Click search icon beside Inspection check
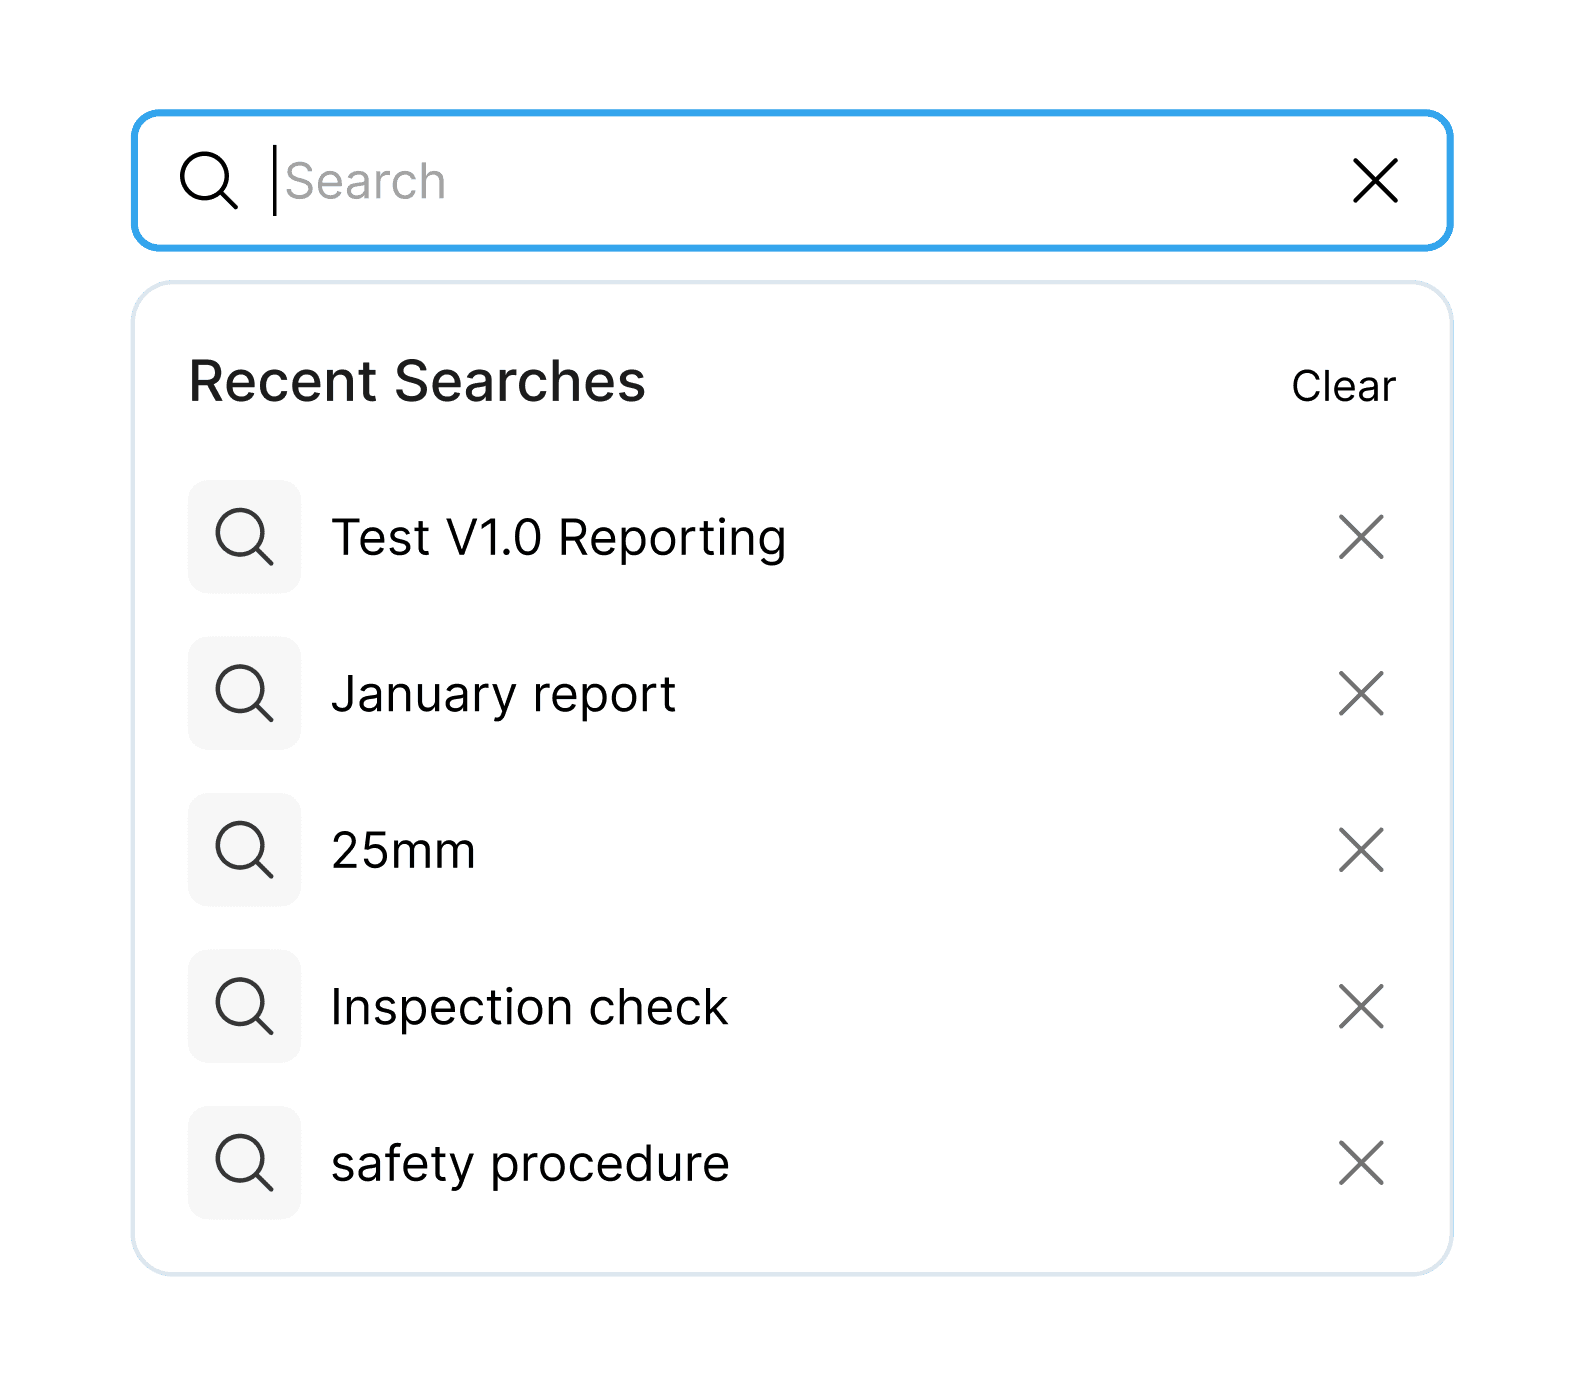The width and height of the screenshot is (1584, 1380). click(245, 1006)
